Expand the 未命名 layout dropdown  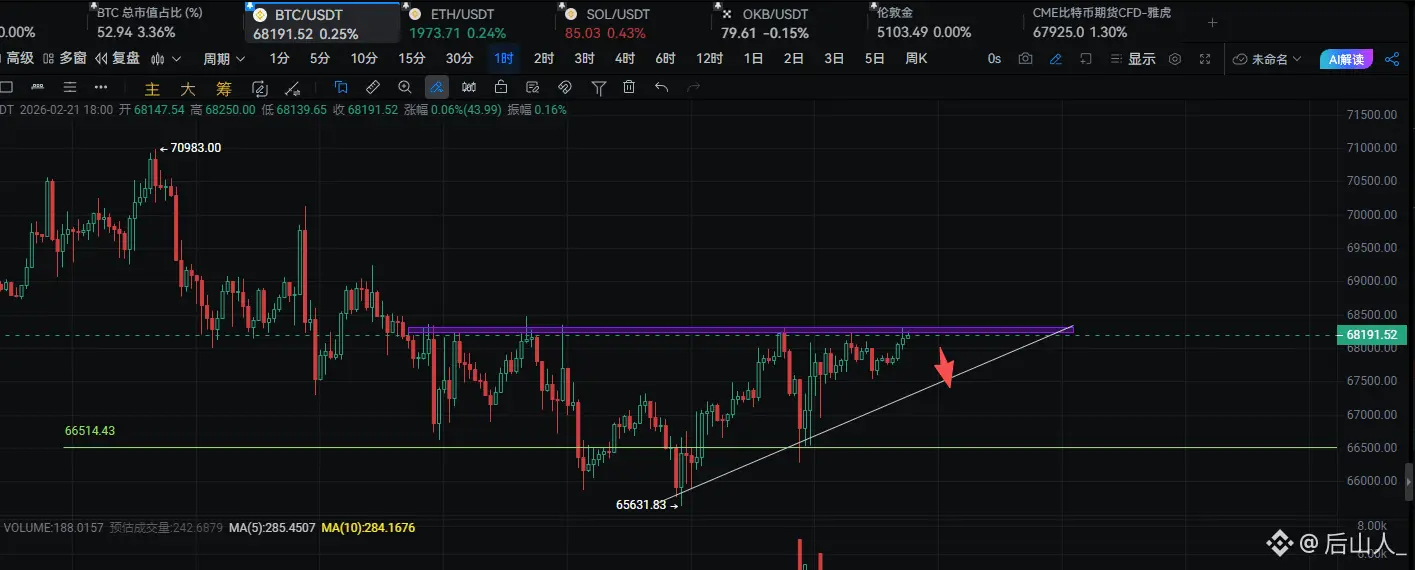1267,59
